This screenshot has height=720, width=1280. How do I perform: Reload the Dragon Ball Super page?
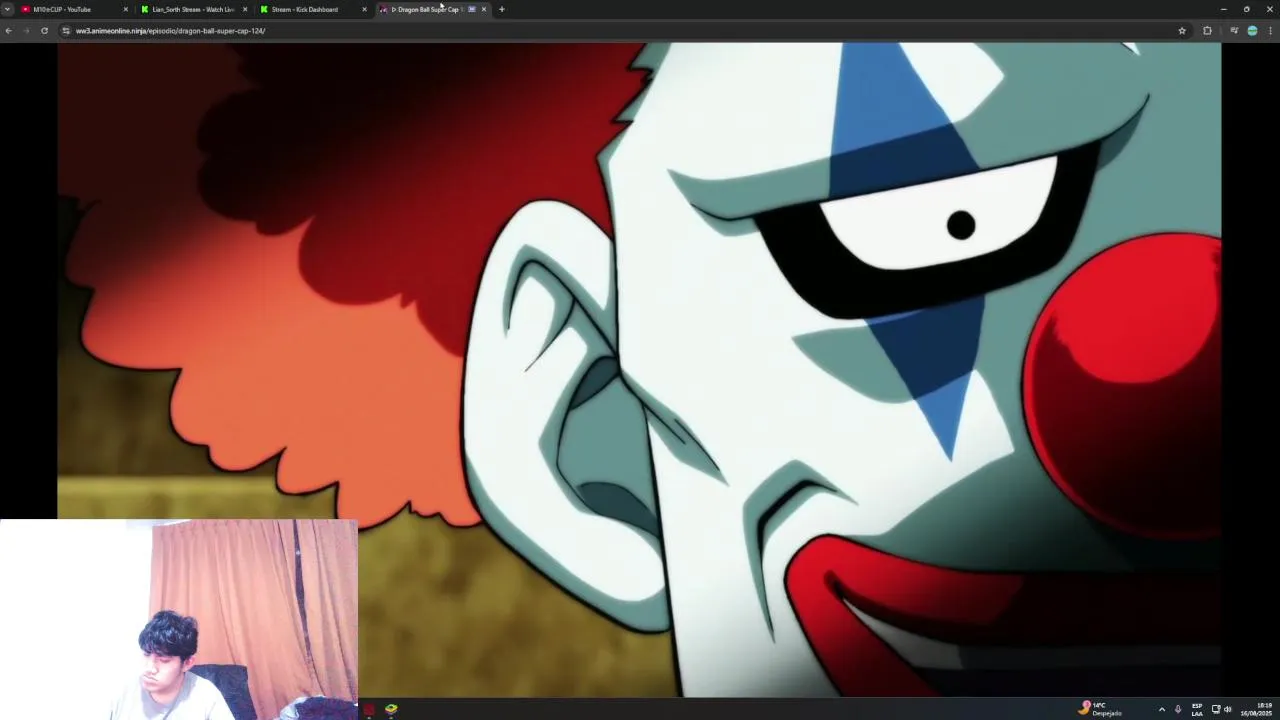(x=44, y=31)
